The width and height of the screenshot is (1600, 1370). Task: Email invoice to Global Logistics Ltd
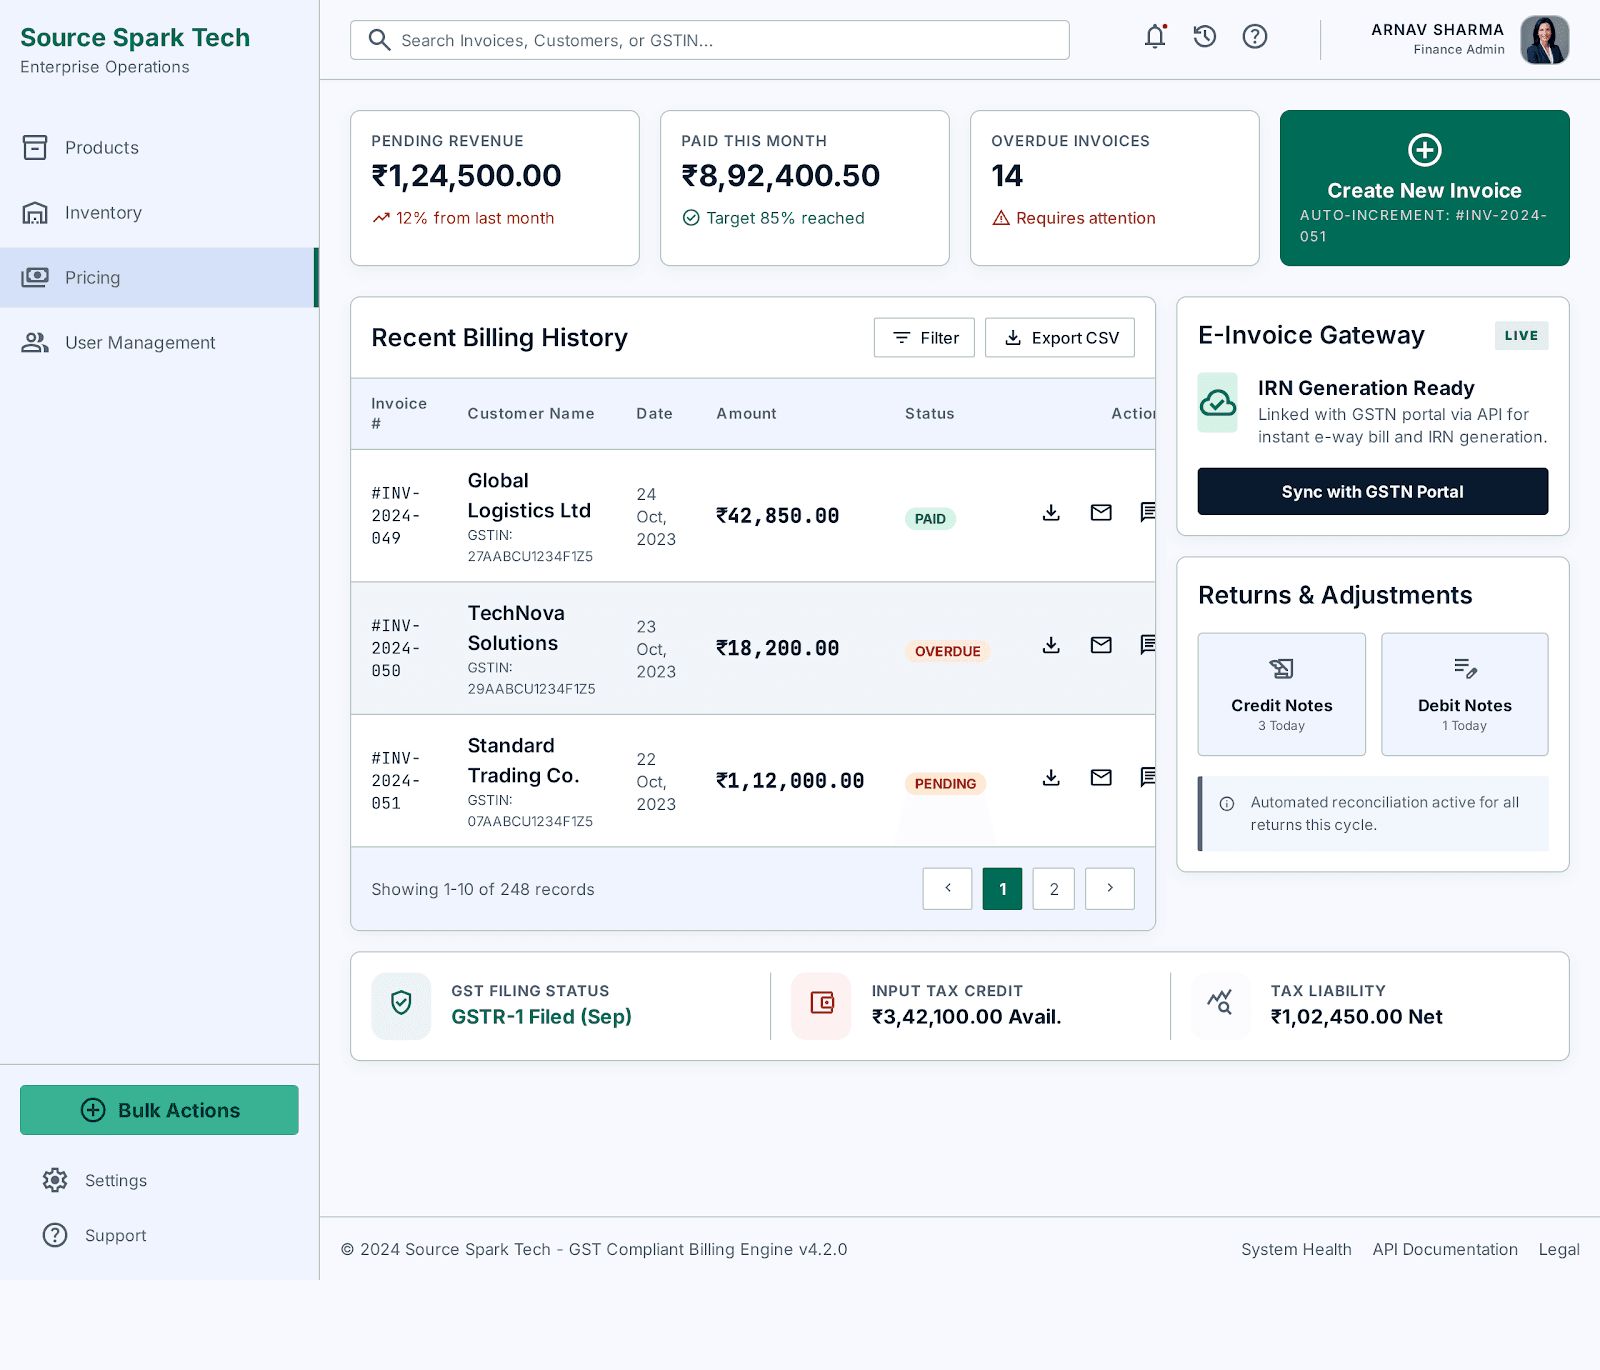click(x=1101, y=513)
